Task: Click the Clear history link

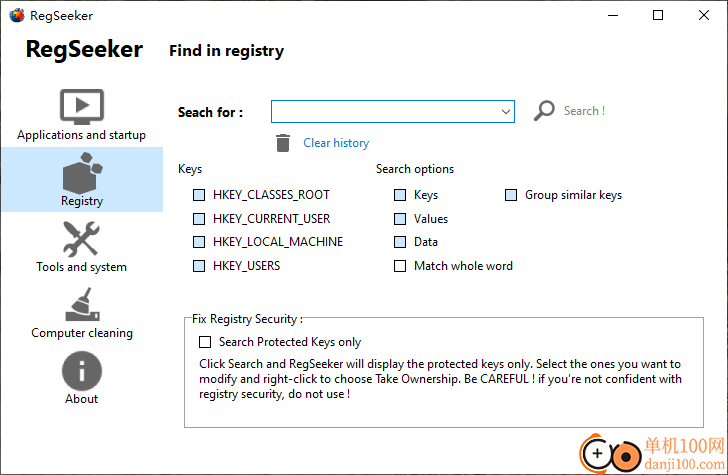Action: (x=336, y=143)
